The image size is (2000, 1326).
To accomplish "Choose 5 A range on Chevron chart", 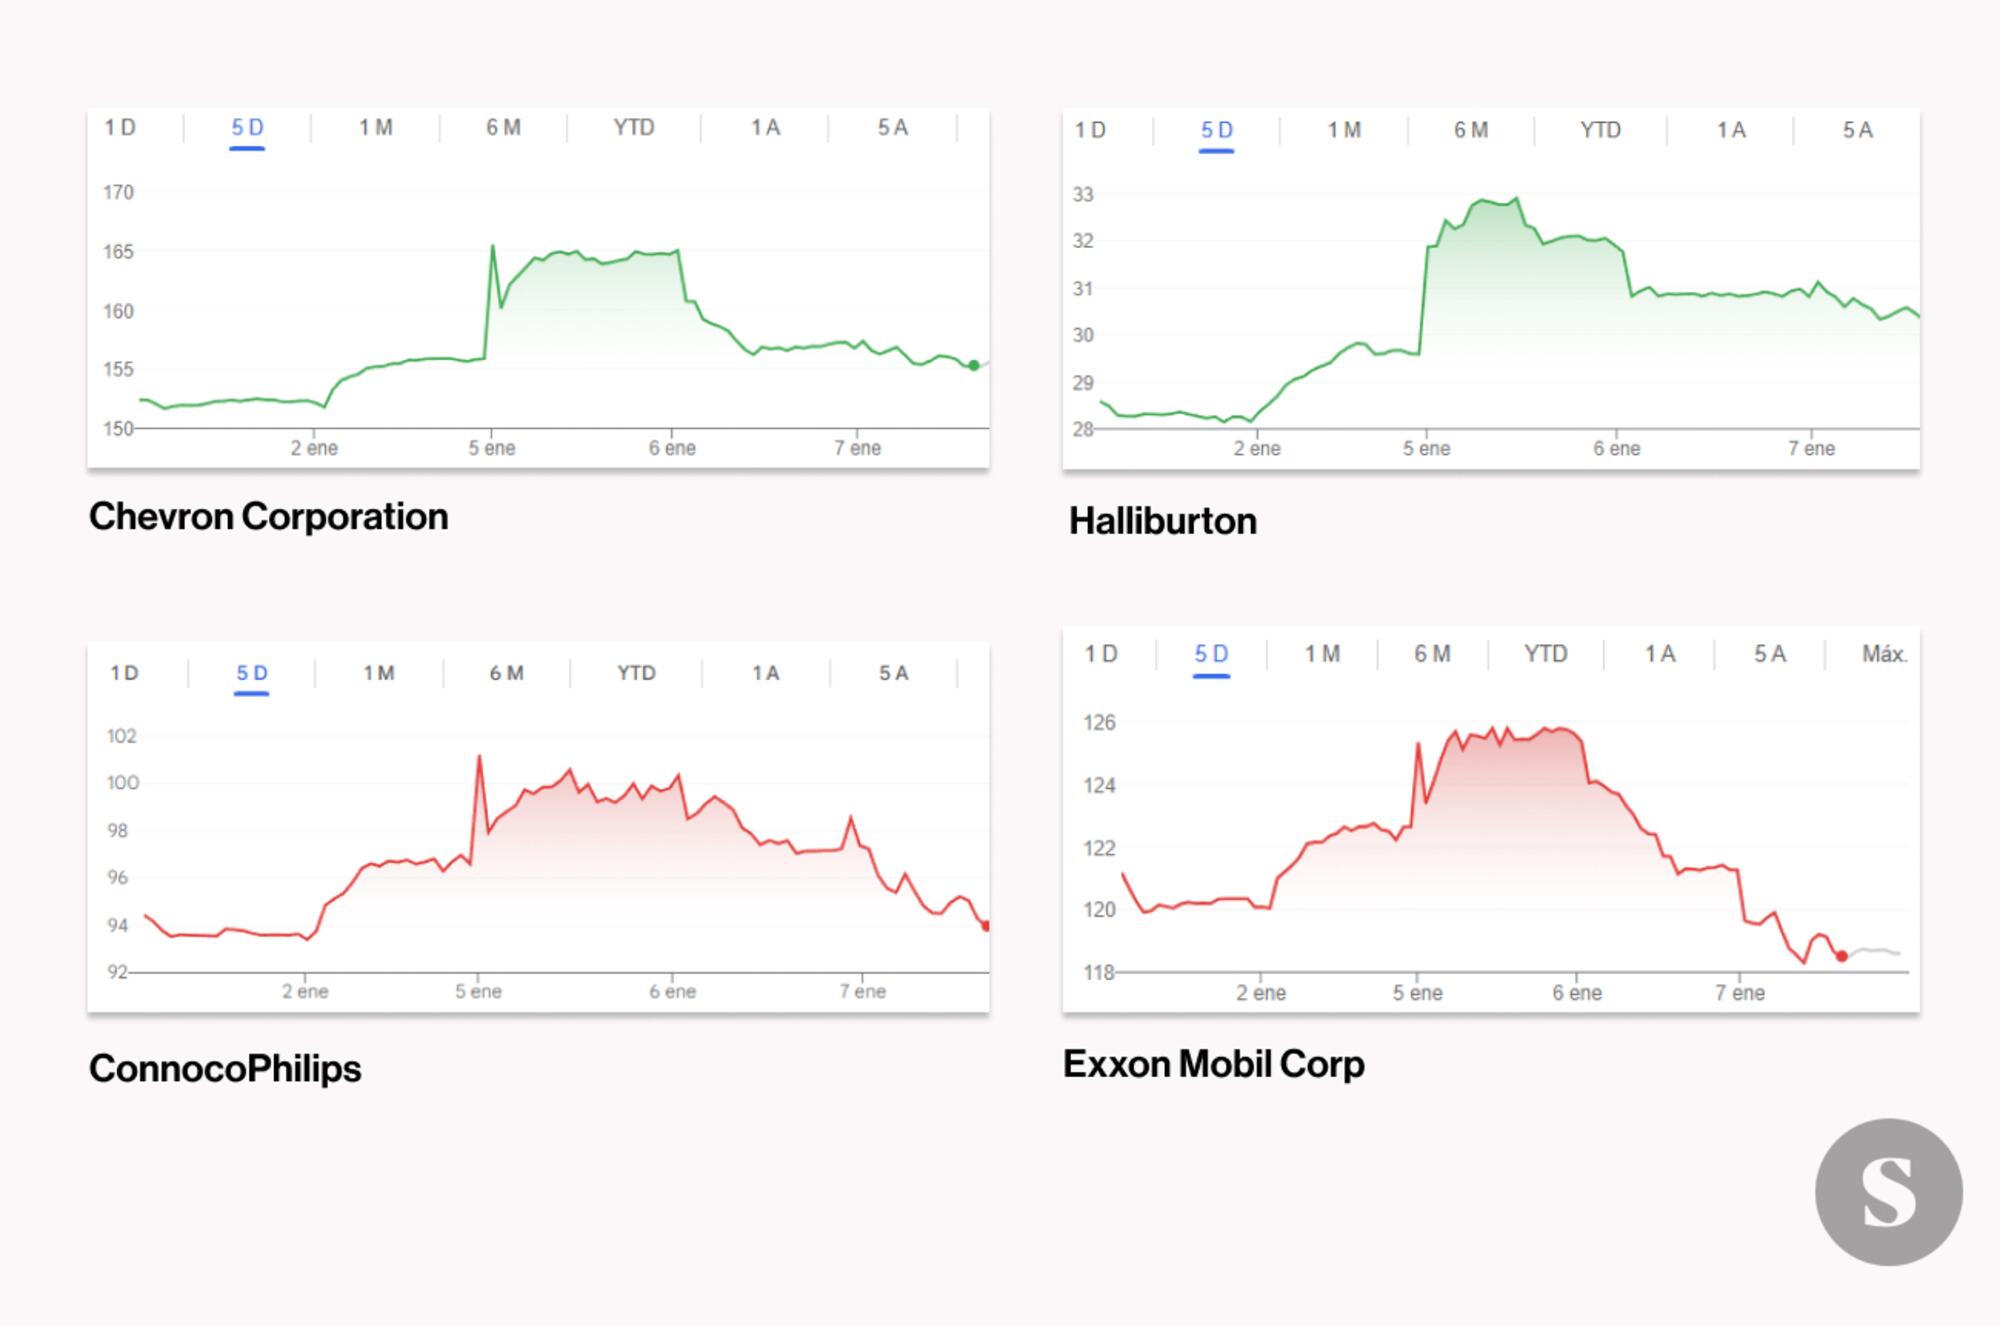I will click(x=893, y=128).
